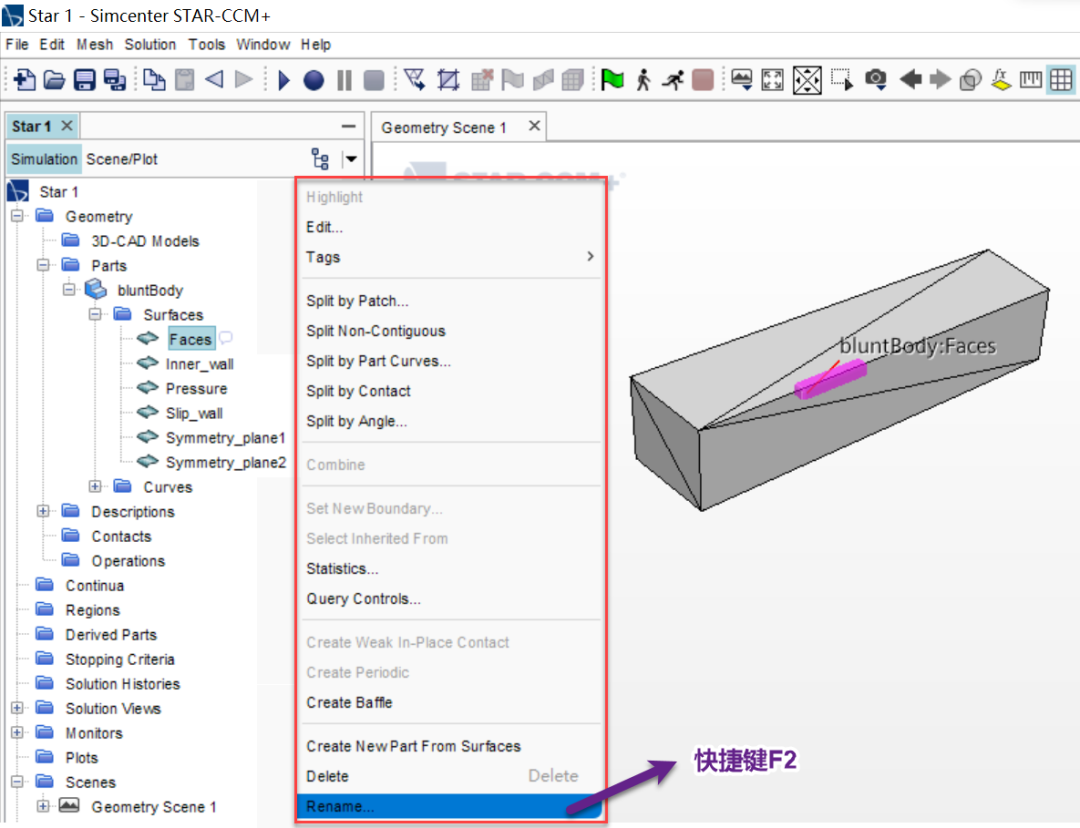Click the inverted triangle mesh icon
This screenshot has height=828, width=1080.
pos(415,80)
